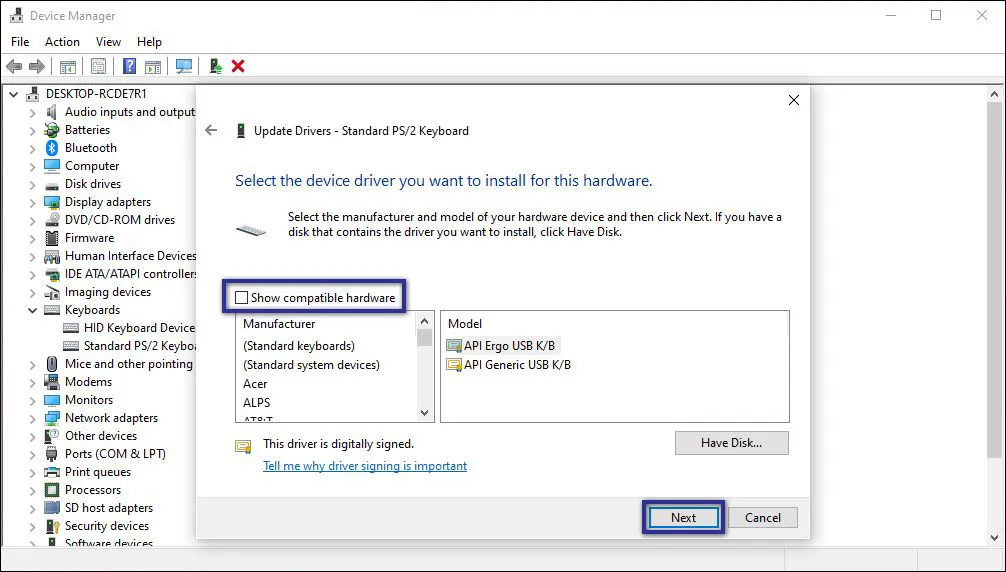Viewport: 1006px width, 572px height.
Task: Select Acer in Manufacturer list
Action: coord(255,383)
